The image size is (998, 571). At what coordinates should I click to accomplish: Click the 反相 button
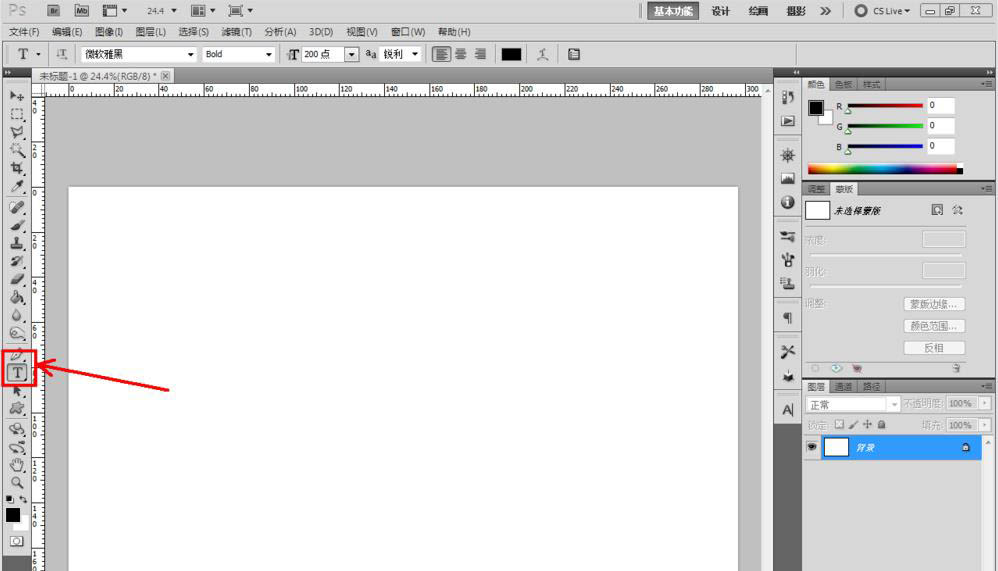point(934,348)
